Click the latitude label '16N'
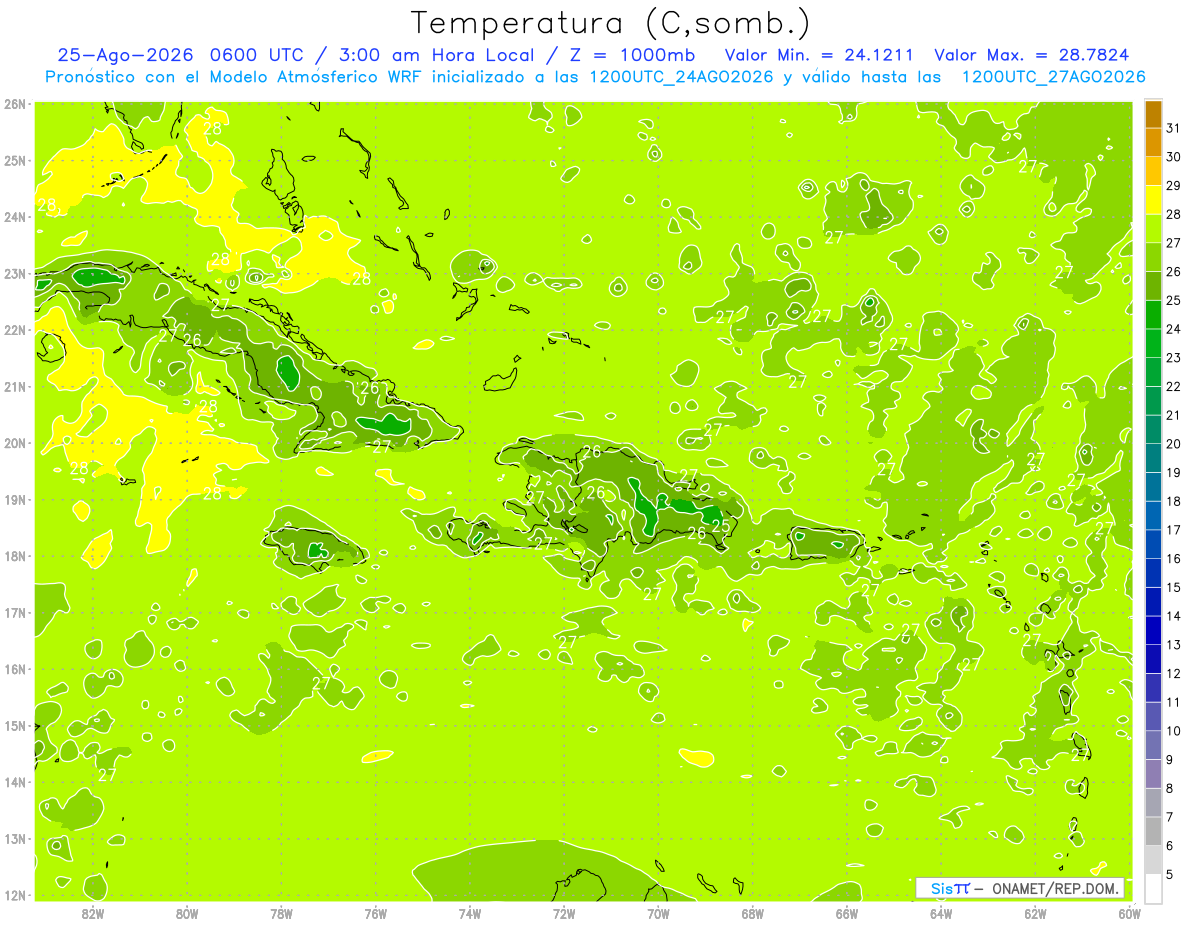 coord(16,669)
